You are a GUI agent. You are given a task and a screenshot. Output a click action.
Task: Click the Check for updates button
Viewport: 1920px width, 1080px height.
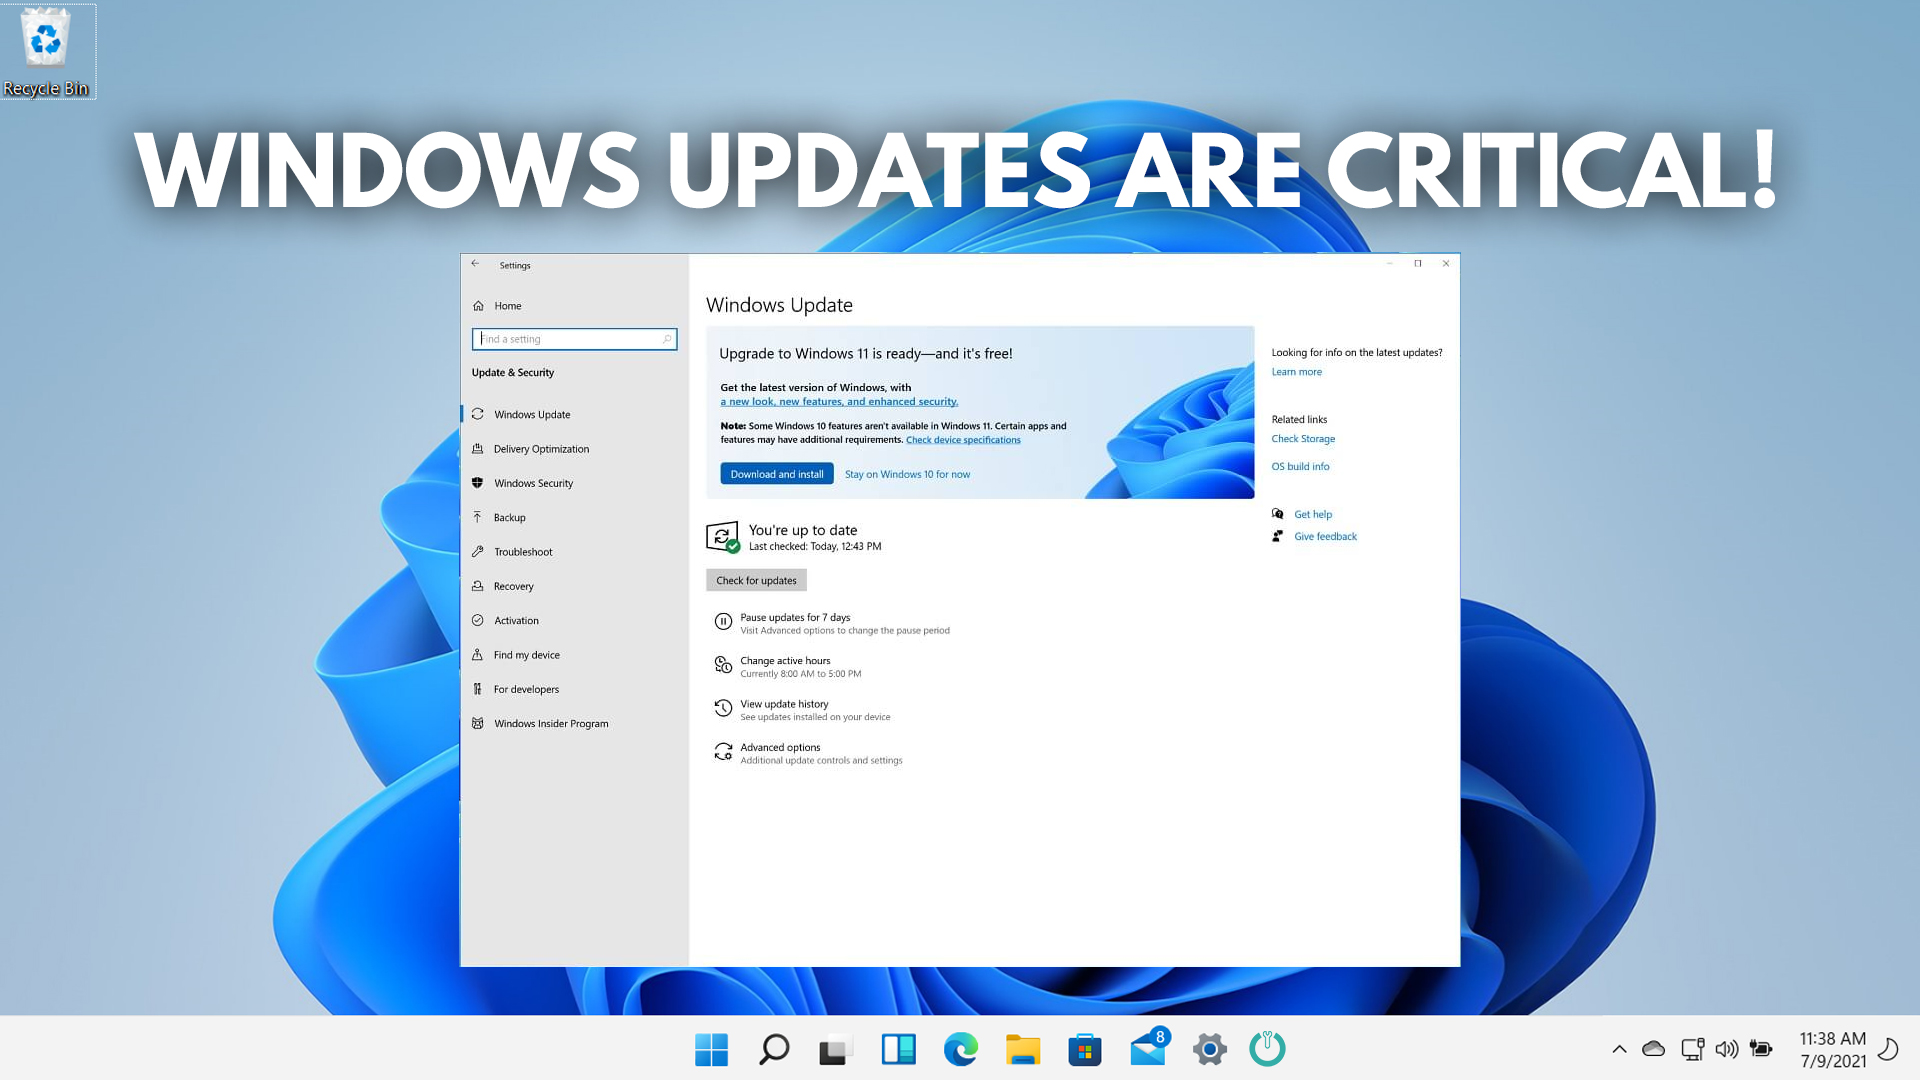[x=756, y=580]
